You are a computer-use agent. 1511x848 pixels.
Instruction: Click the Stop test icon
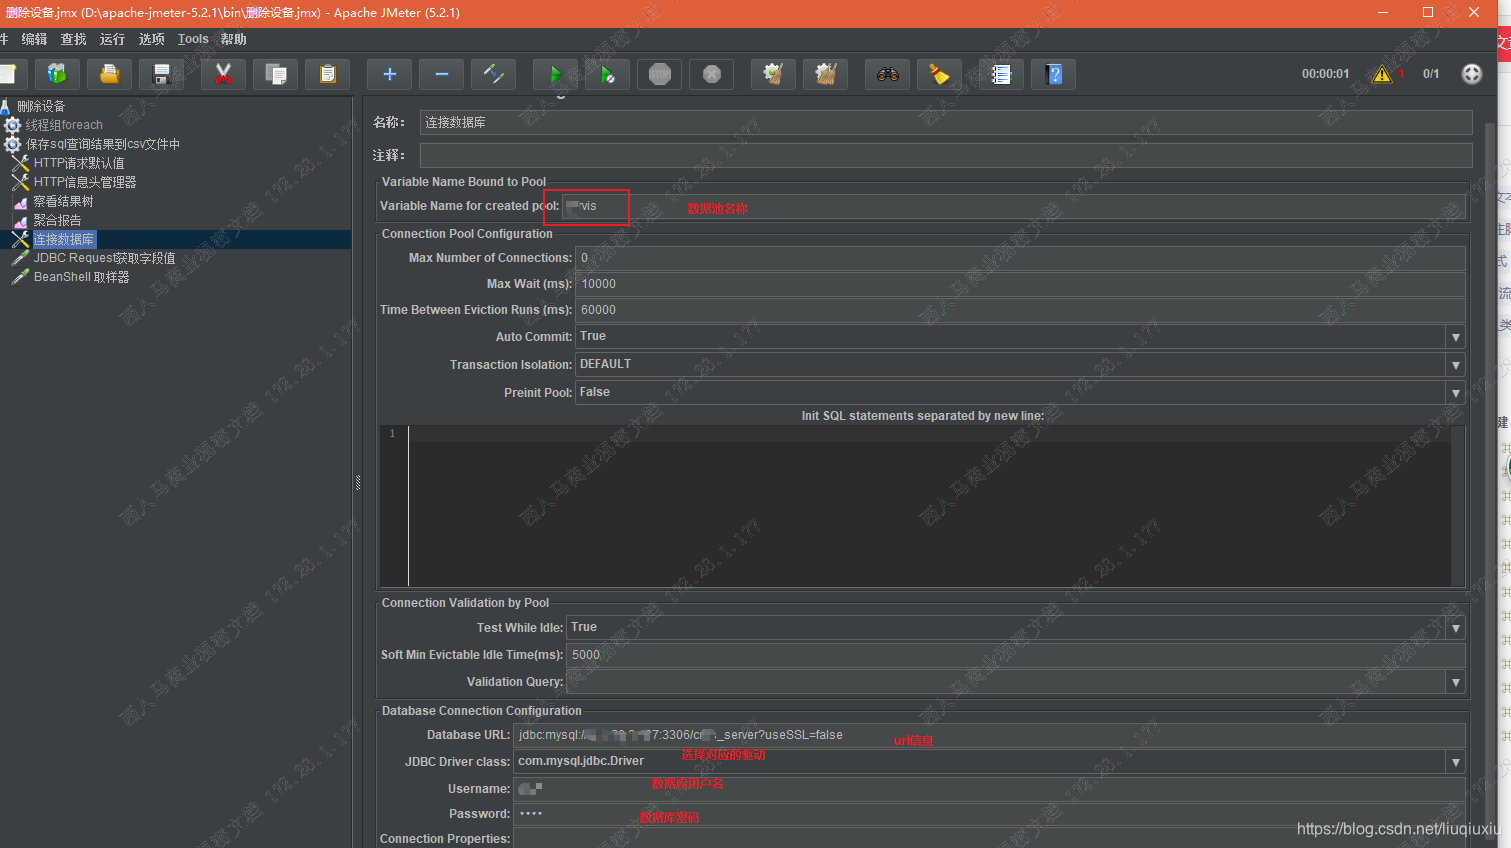tap(659, 74)
